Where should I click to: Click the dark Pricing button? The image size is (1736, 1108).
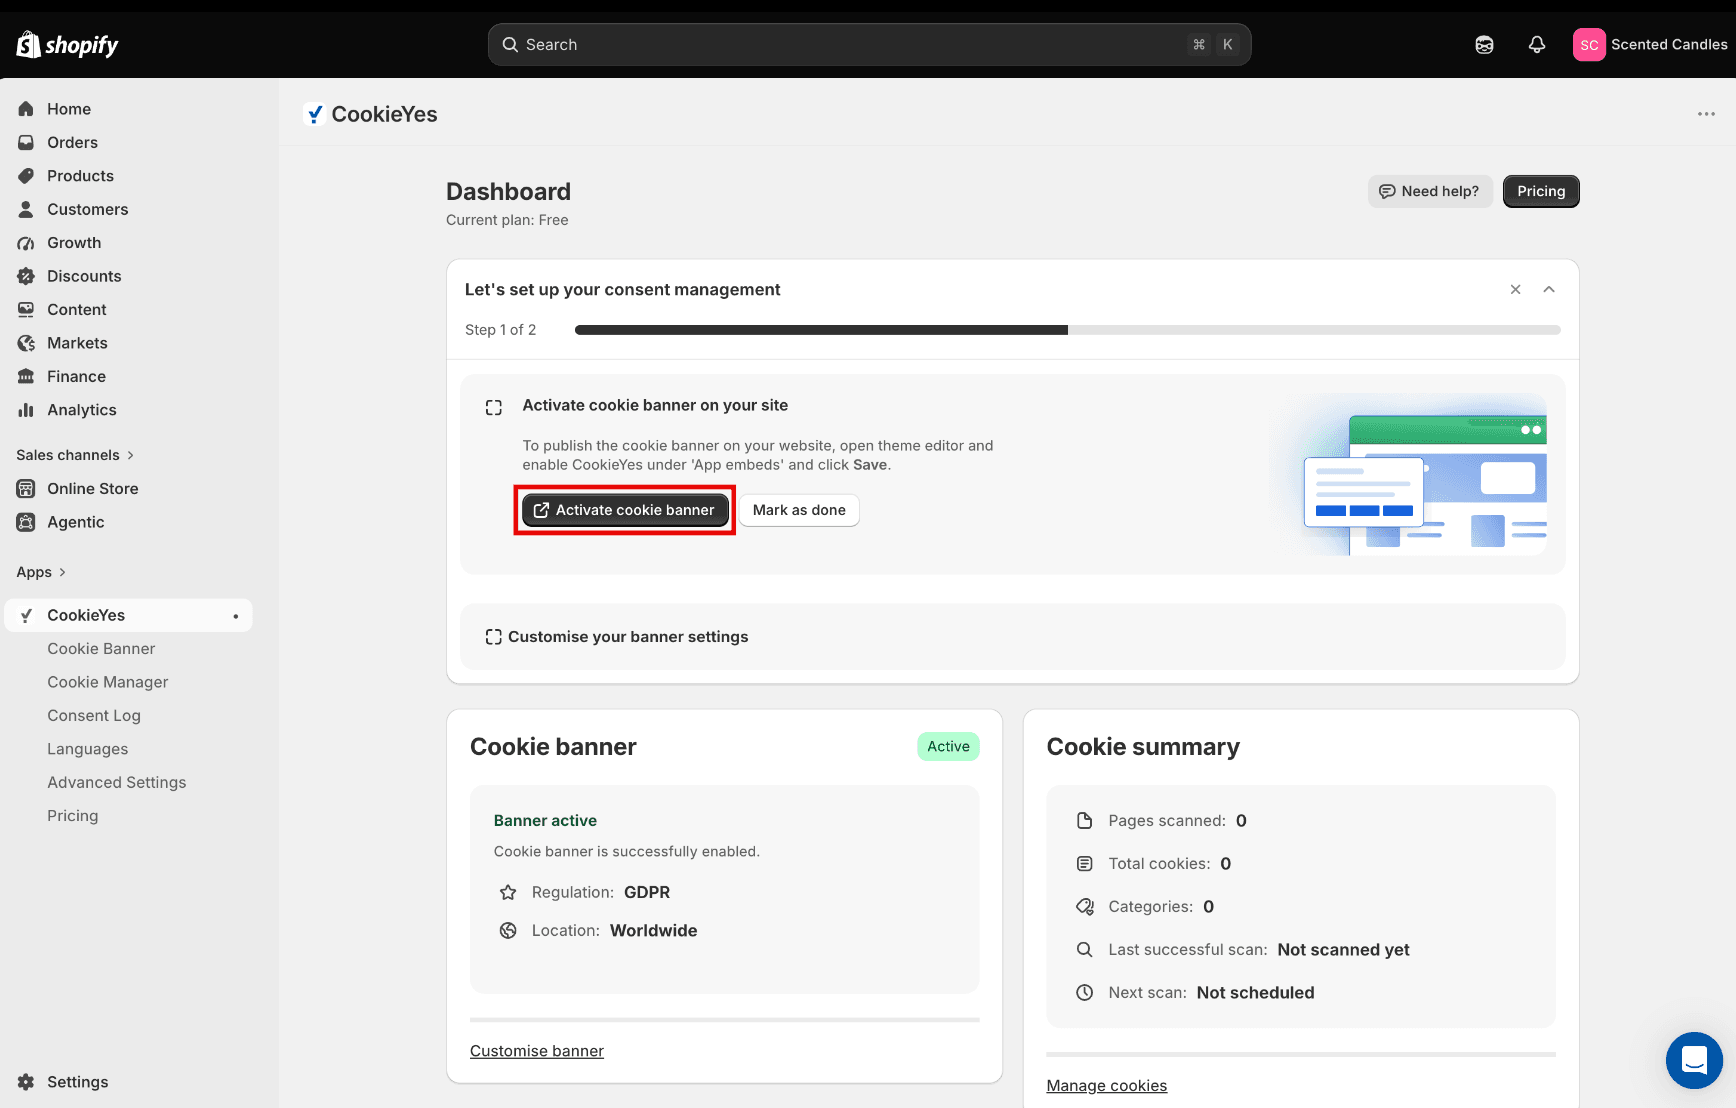point(1541,191)
